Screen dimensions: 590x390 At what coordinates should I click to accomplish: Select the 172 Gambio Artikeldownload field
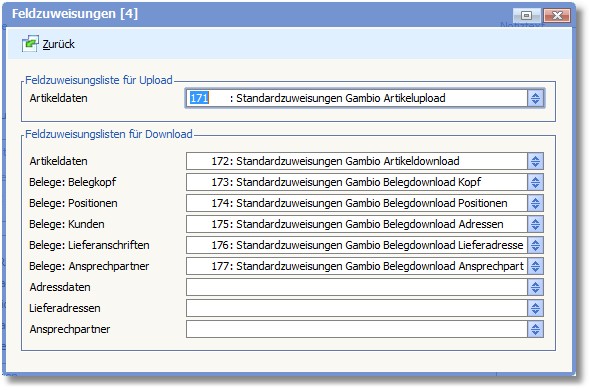click(357, 161)
